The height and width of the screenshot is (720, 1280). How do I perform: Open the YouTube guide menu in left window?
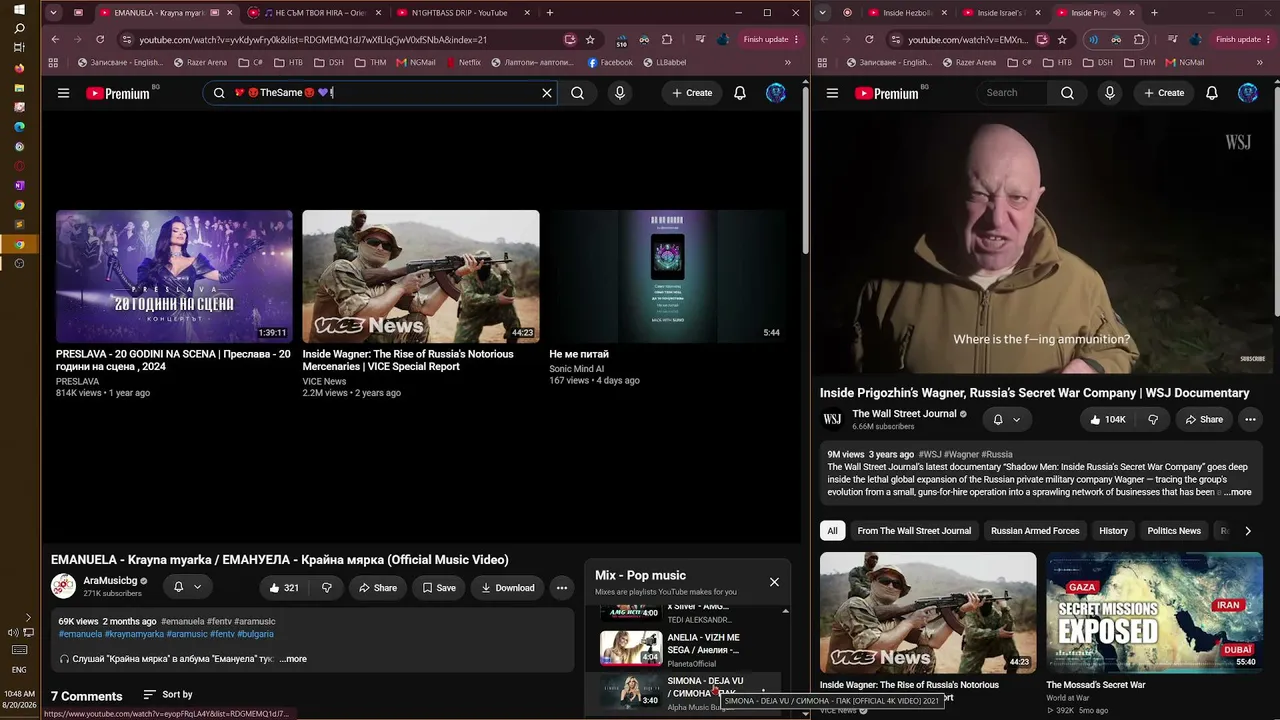click(63, 93)
